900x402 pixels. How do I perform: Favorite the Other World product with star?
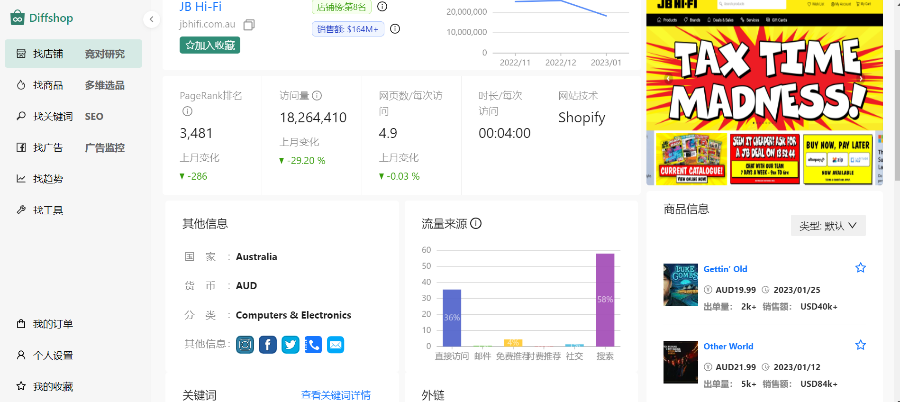click(860, 345)
